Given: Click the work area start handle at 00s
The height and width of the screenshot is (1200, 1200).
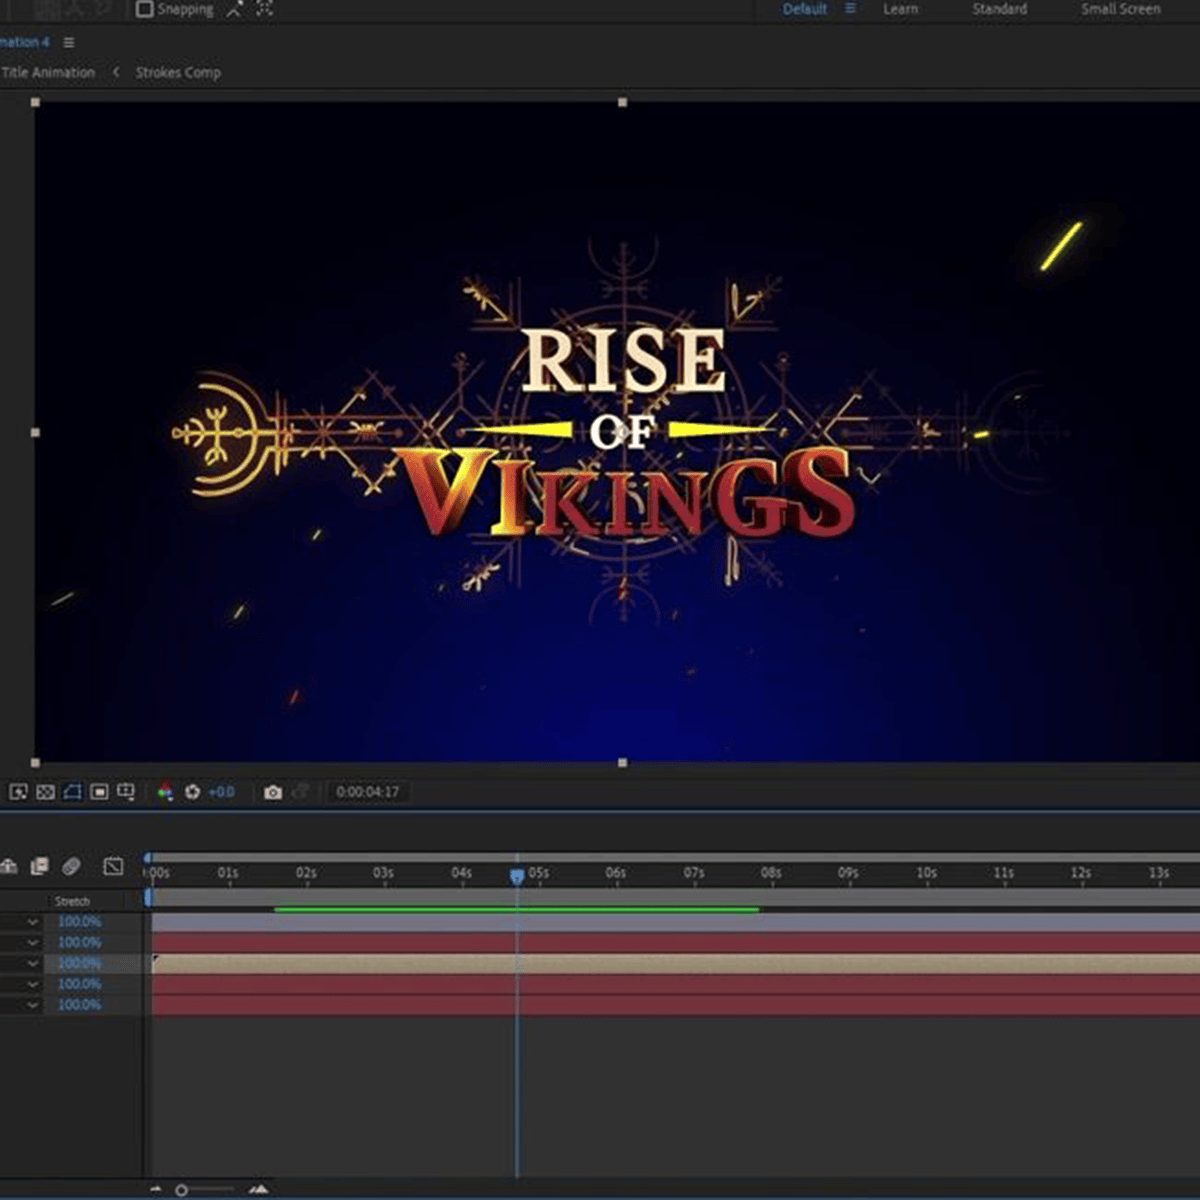Looking at the screenshot, I should coord(149,898).
